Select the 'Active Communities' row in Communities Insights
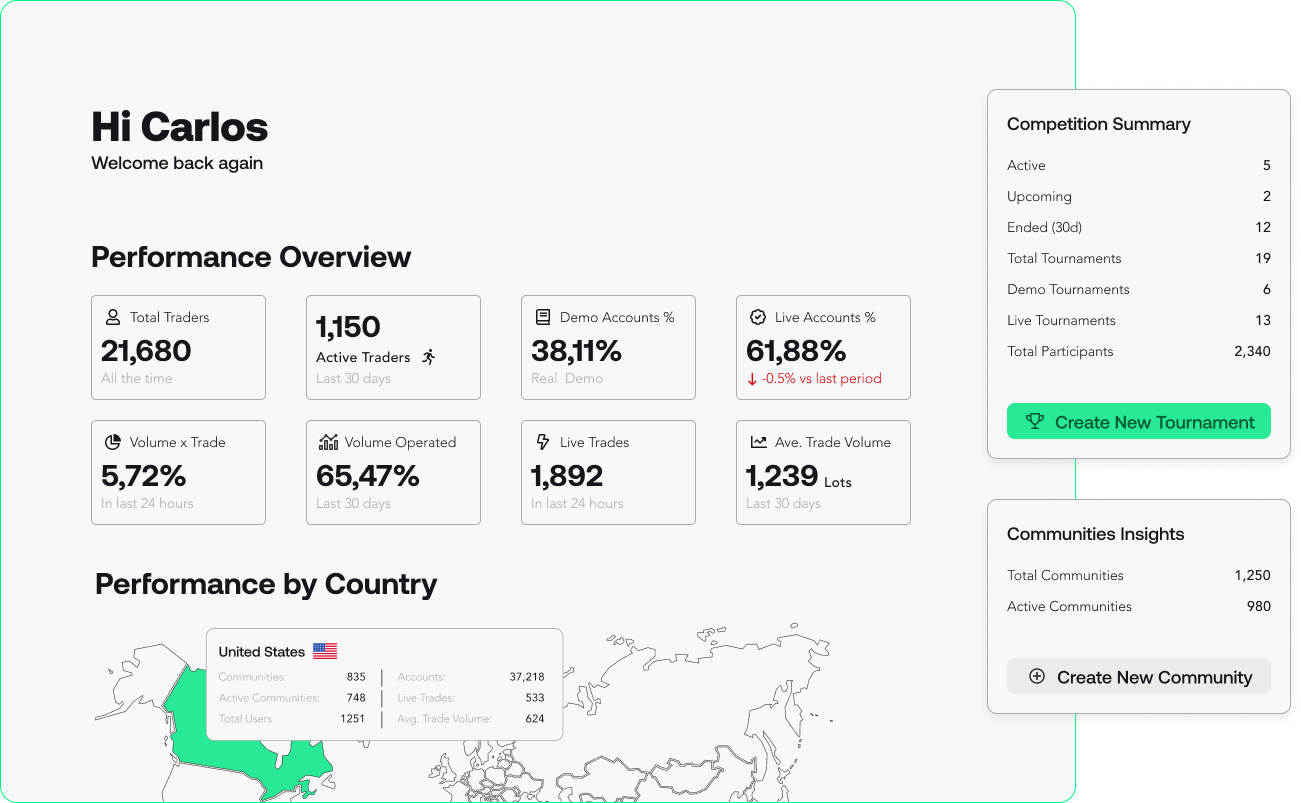The height and width of the screenshot is (803, 1301). point(1139,607)
